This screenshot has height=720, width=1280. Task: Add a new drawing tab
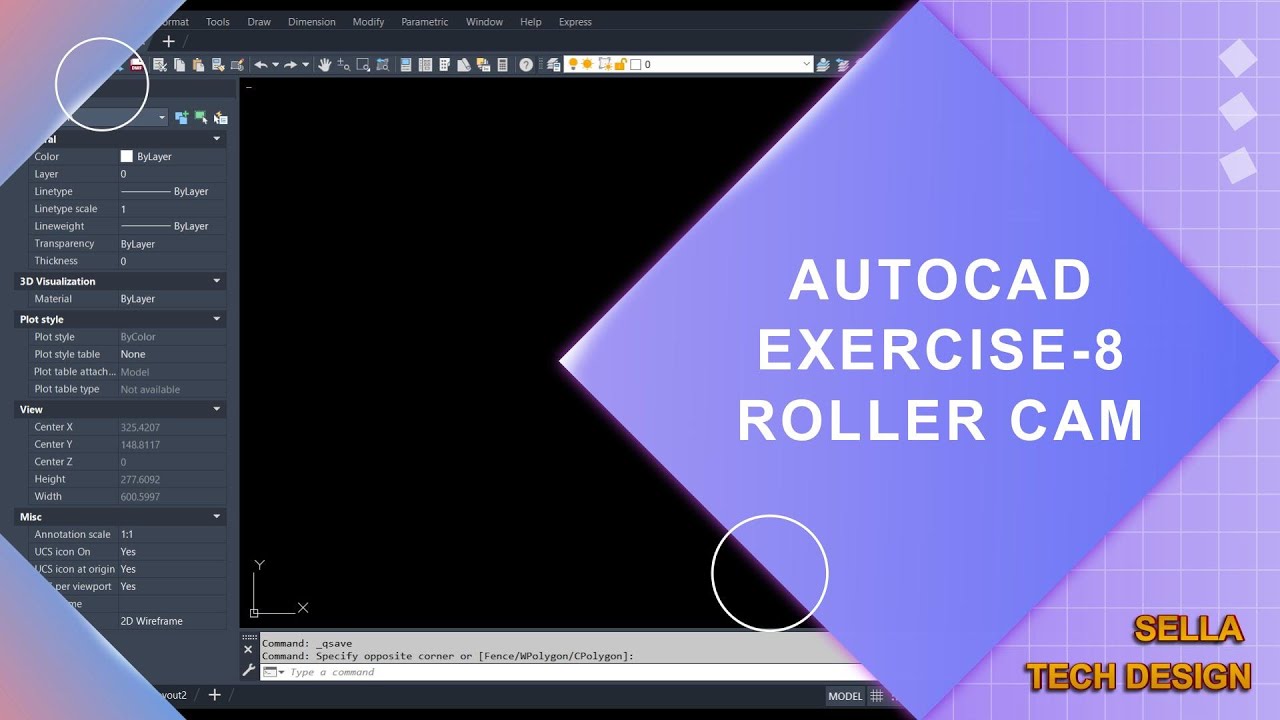click(x=168, y=41)
